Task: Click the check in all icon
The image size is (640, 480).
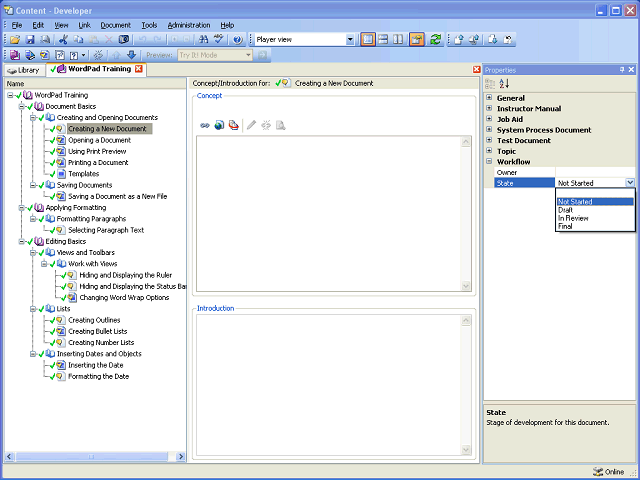Action: (x=474, y=40)
